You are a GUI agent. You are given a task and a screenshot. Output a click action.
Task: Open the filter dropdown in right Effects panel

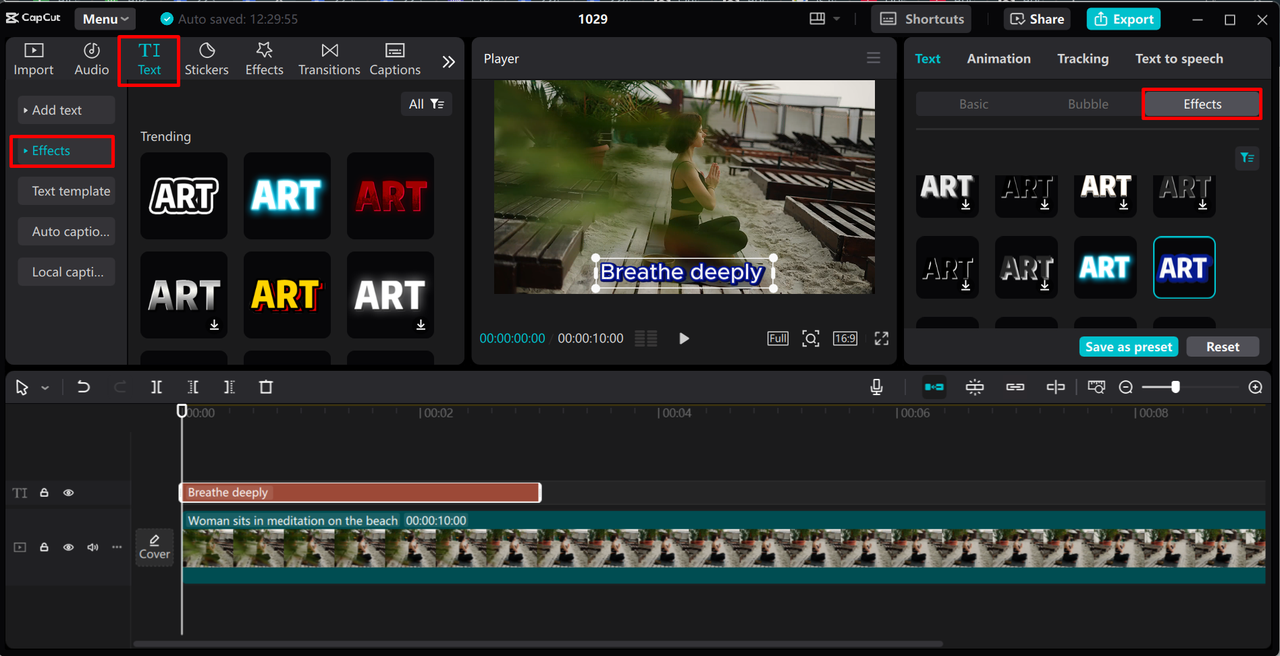point(1246,158)
